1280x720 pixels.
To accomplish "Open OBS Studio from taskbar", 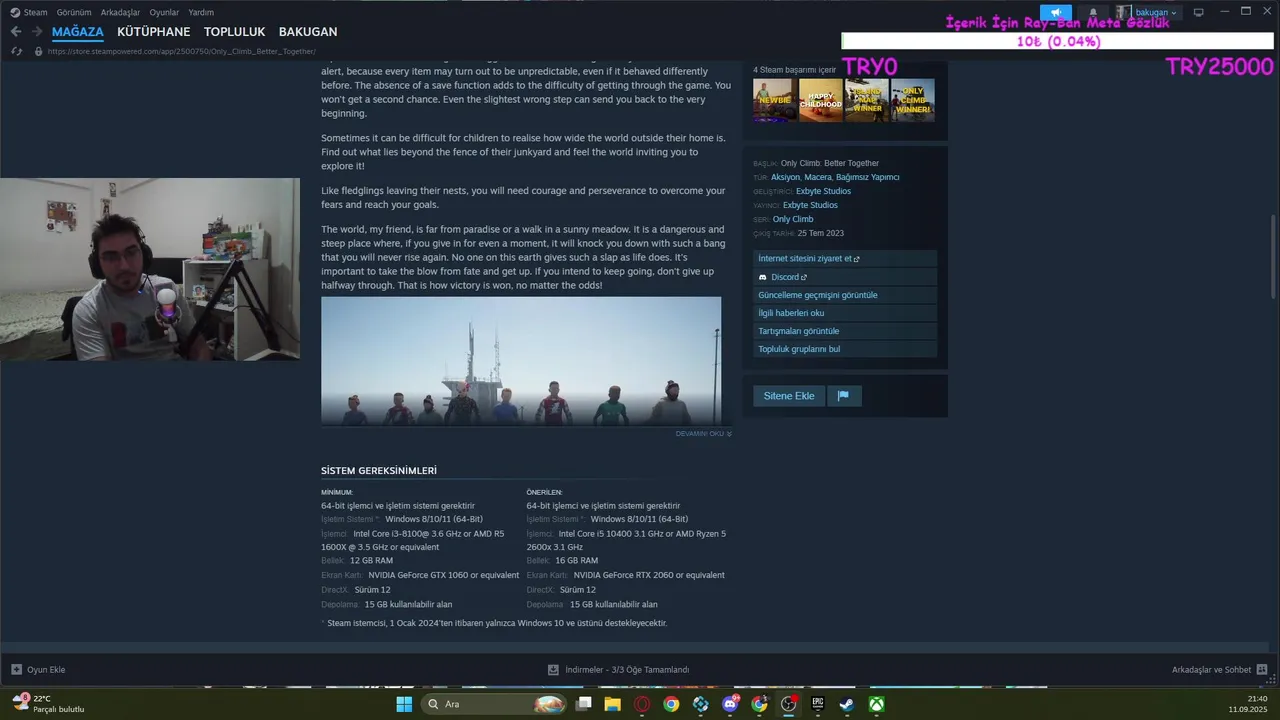I will (x=788, y=704).
